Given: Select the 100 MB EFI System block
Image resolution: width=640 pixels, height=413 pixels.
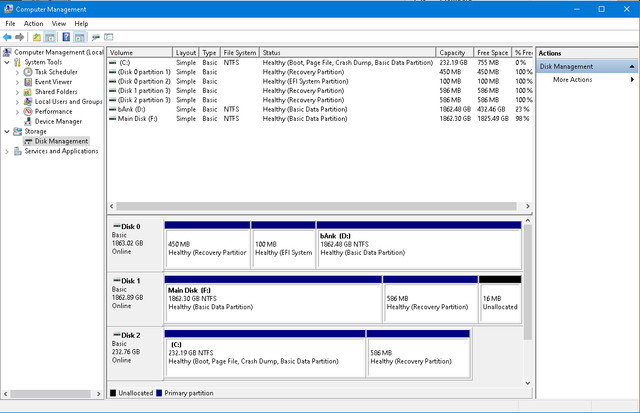Looking at the screenshot, I should (x=283, y=245).
